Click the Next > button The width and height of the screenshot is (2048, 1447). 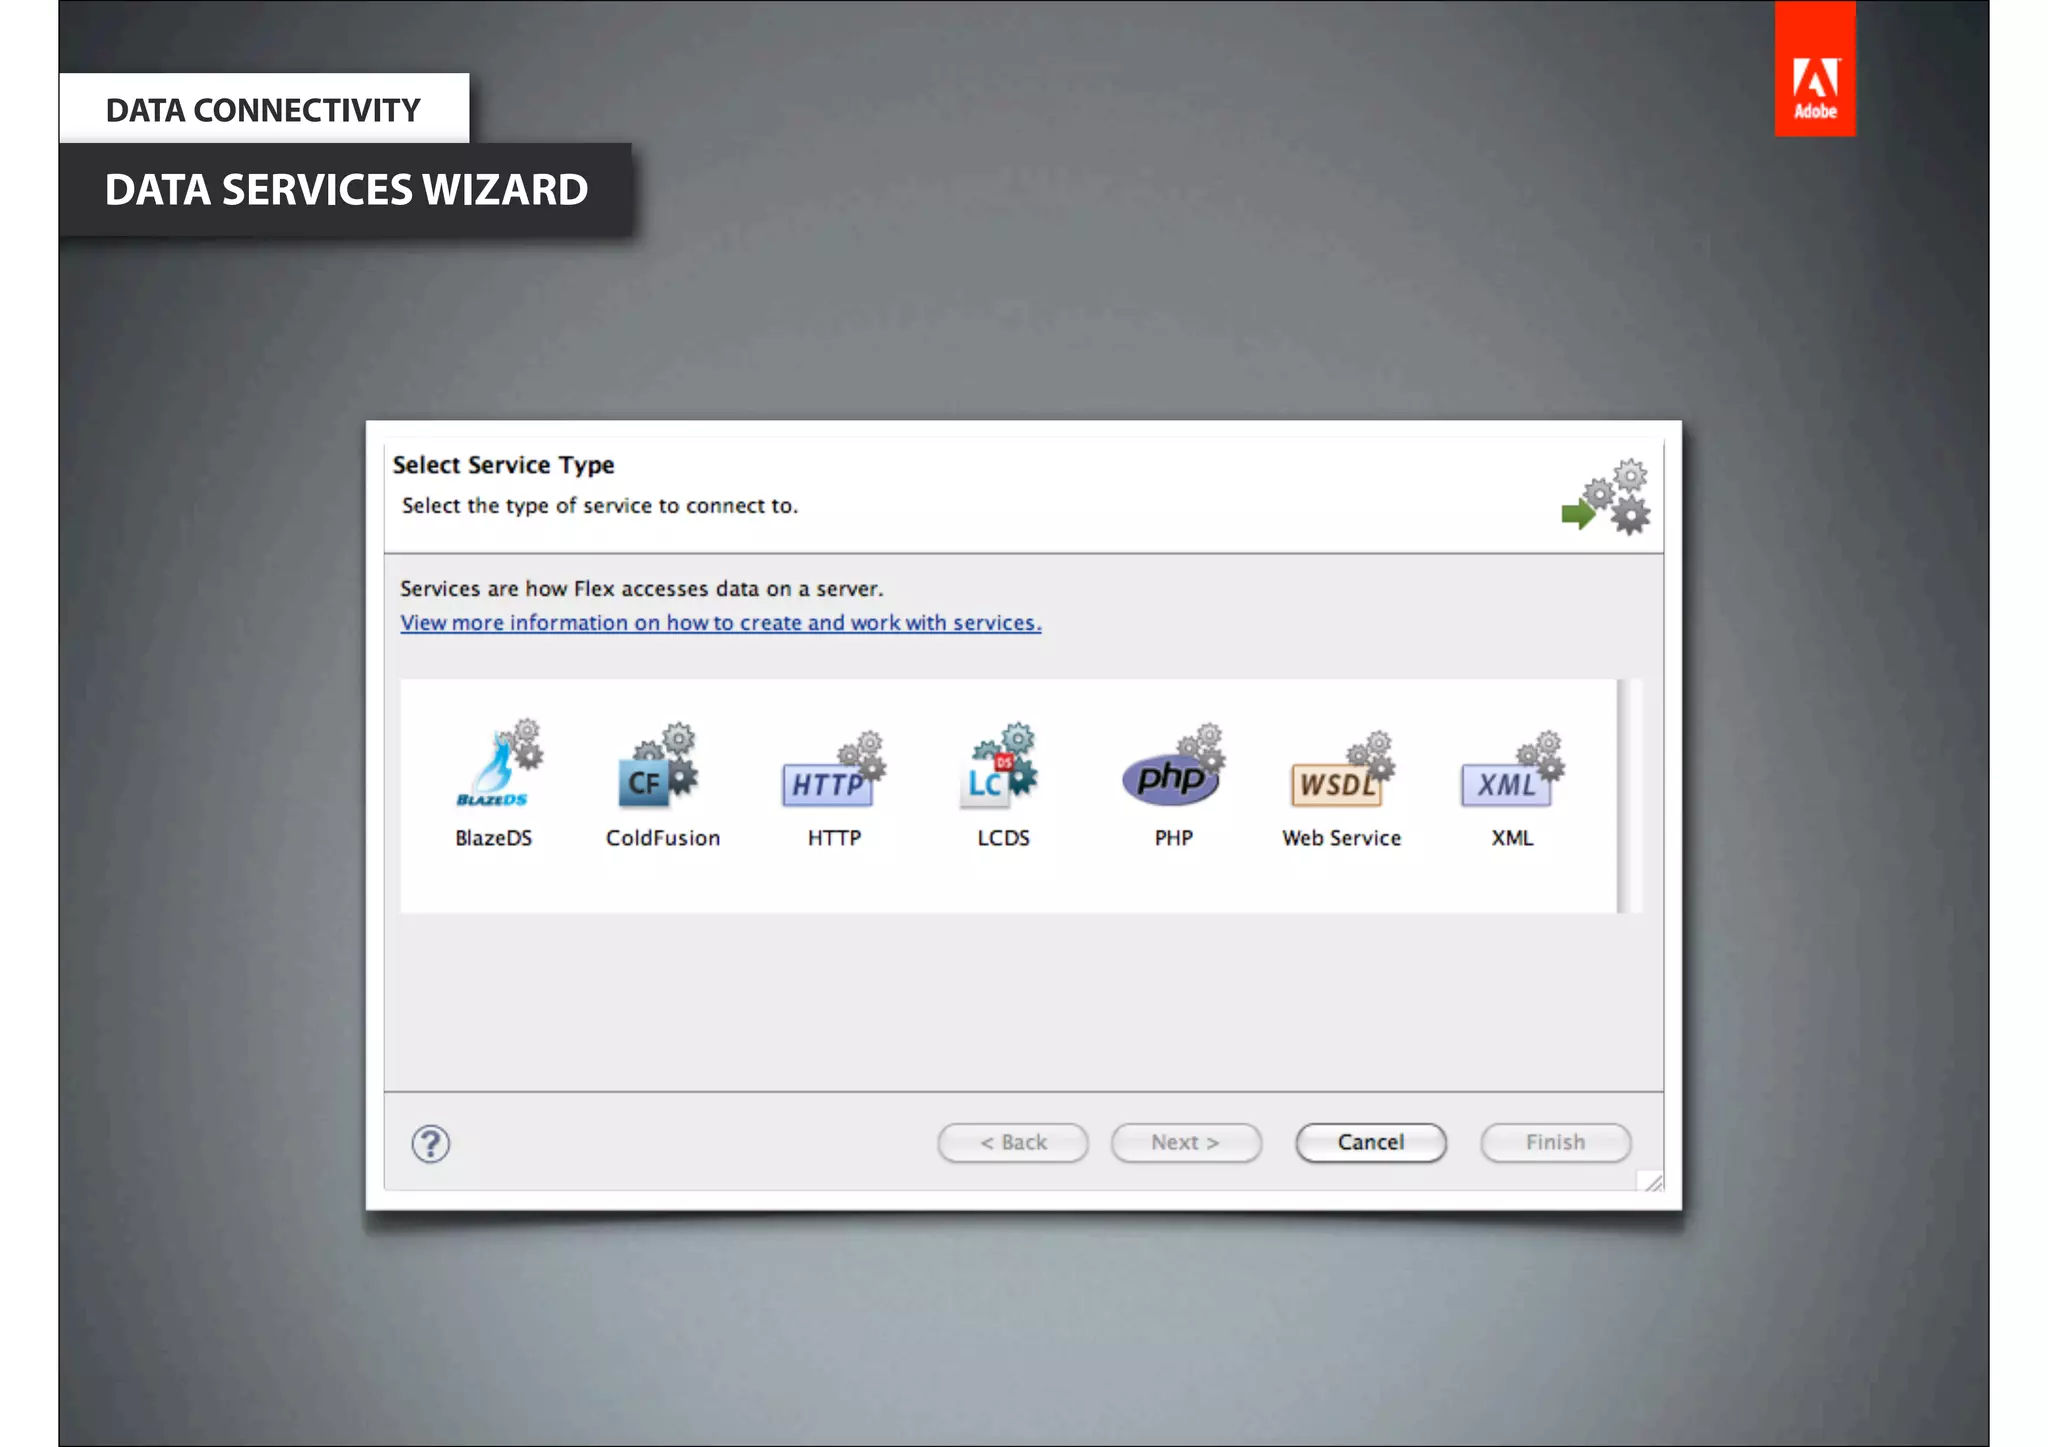pos(1185,1142)
